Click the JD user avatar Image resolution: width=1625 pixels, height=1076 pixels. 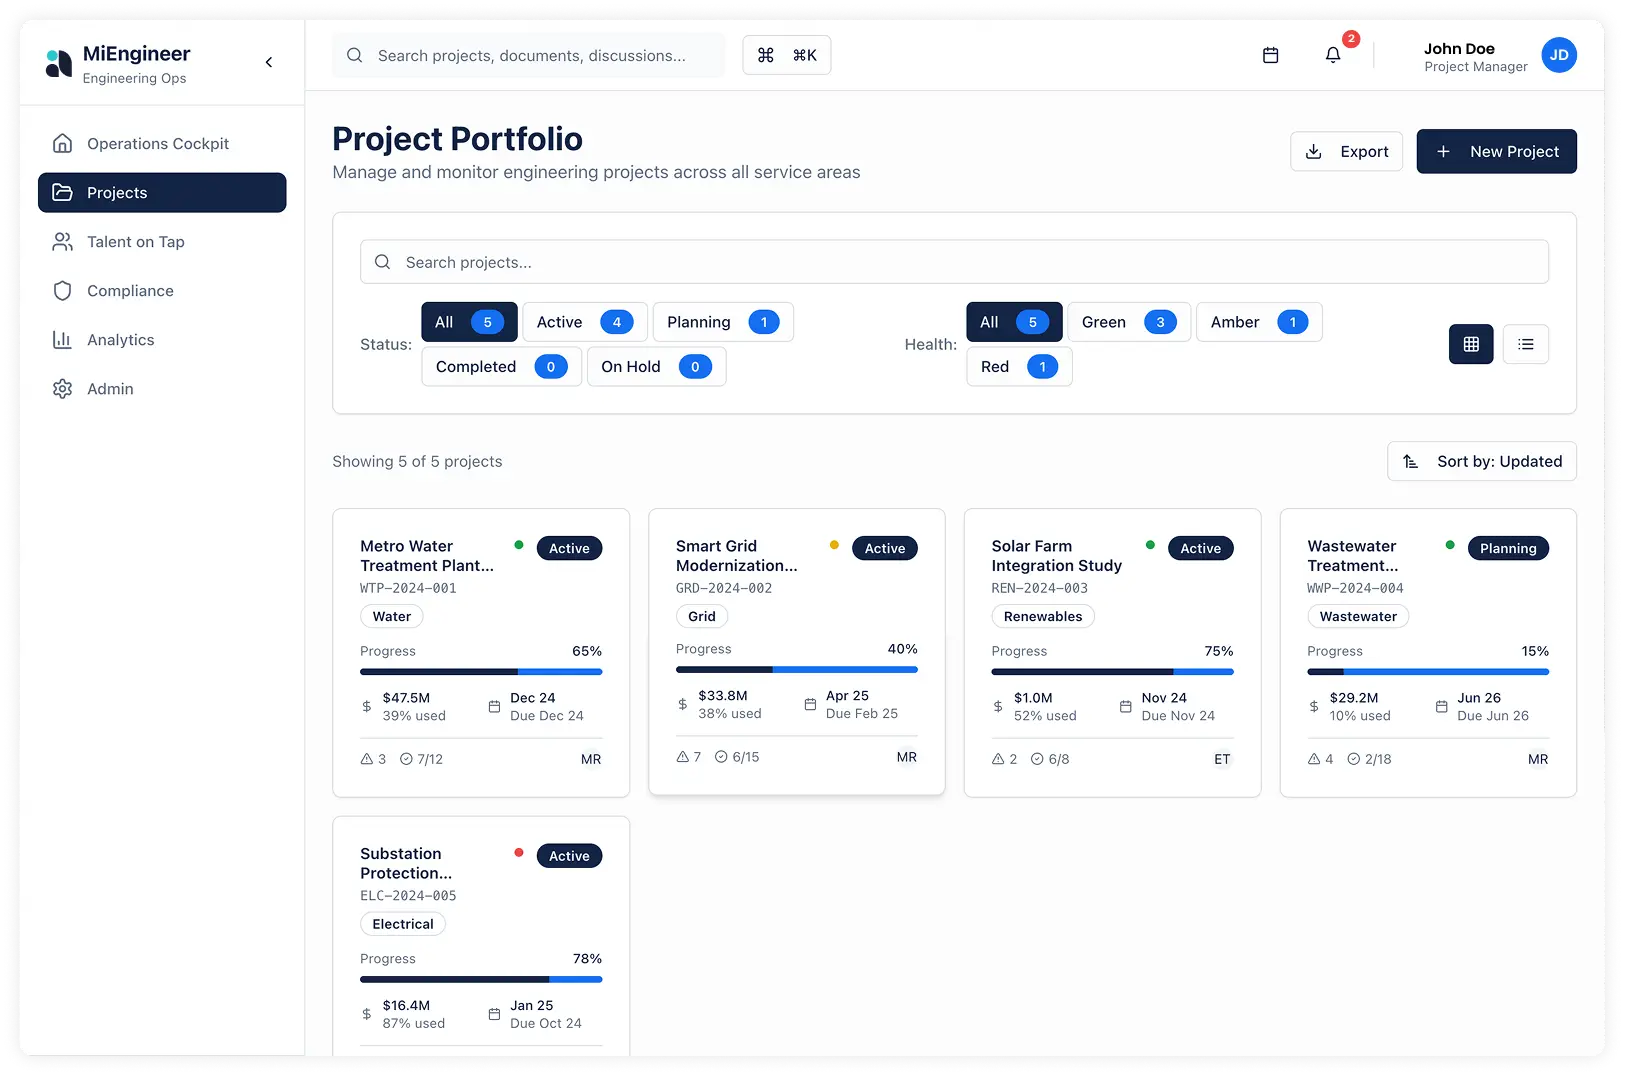tap(1558, 56)
